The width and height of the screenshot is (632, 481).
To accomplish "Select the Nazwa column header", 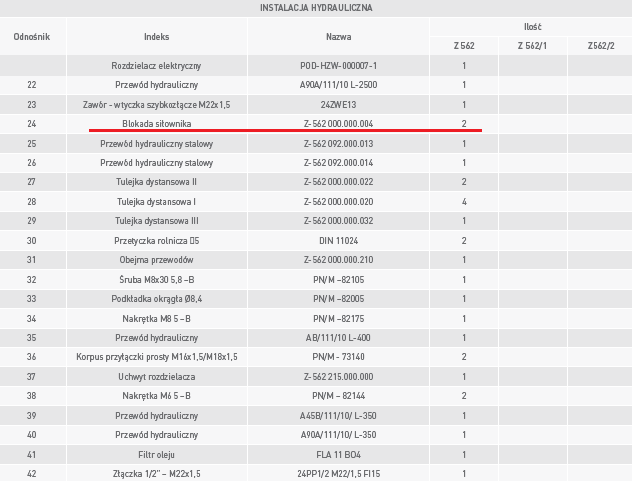I will pos(339,37).
